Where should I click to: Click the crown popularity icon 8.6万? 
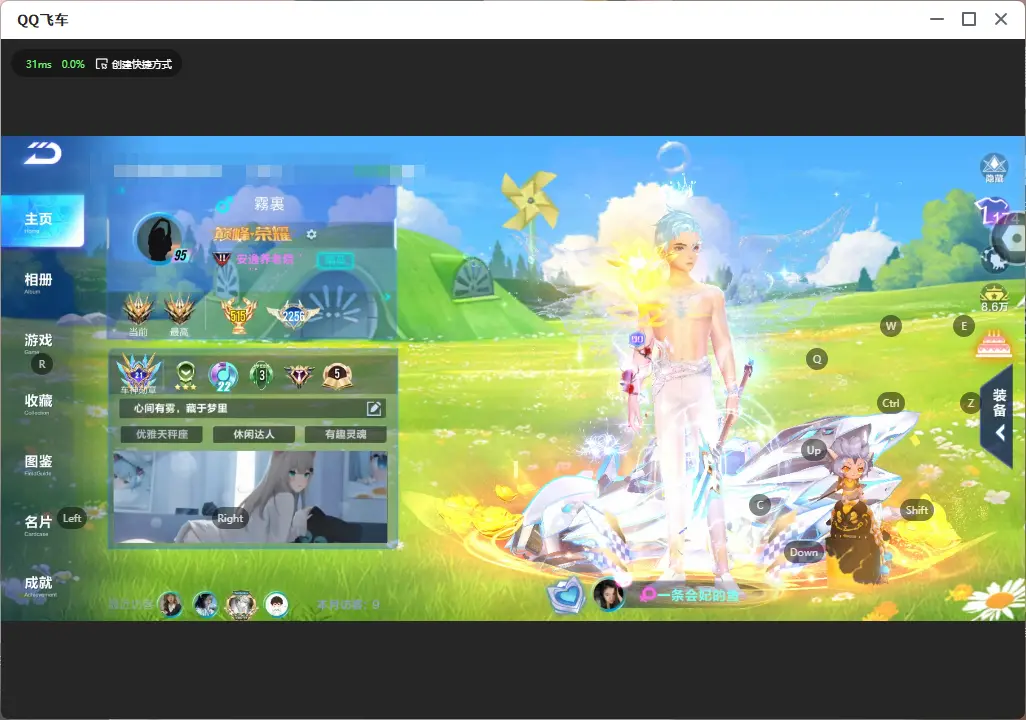994,298
